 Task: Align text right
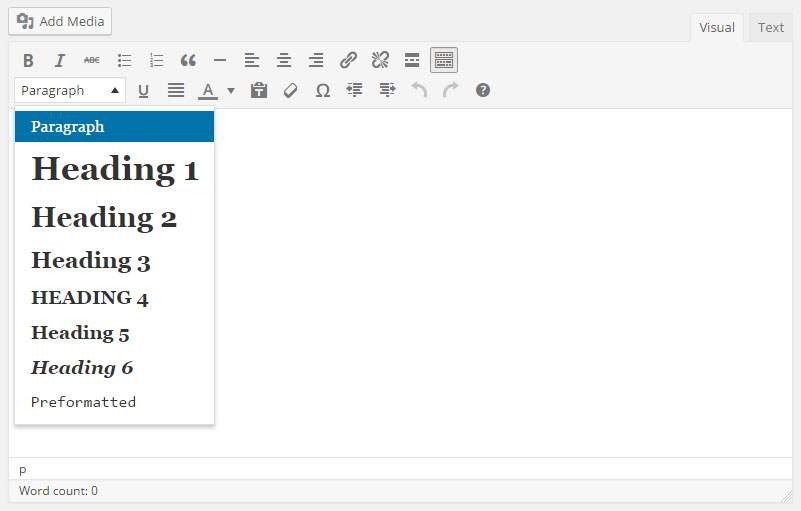[x=316, y=60]
